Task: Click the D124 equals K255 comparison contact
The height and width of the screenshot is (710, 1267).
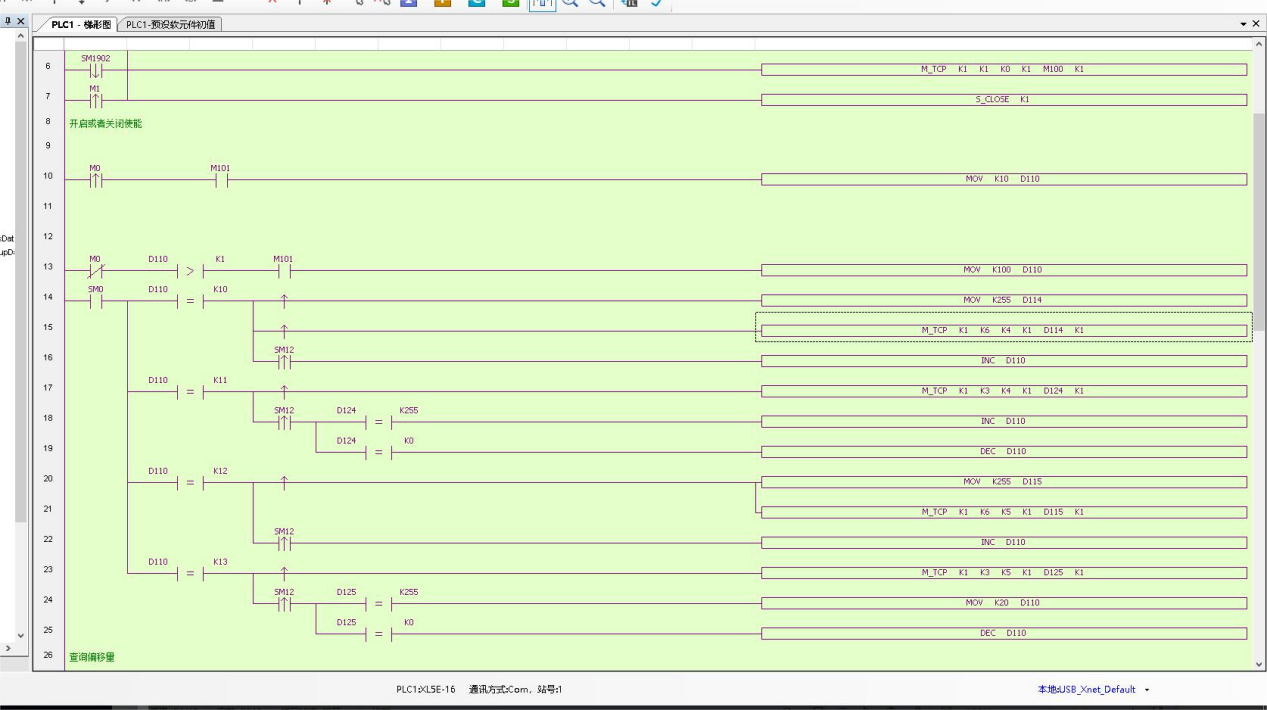Action: pos(378,422)
